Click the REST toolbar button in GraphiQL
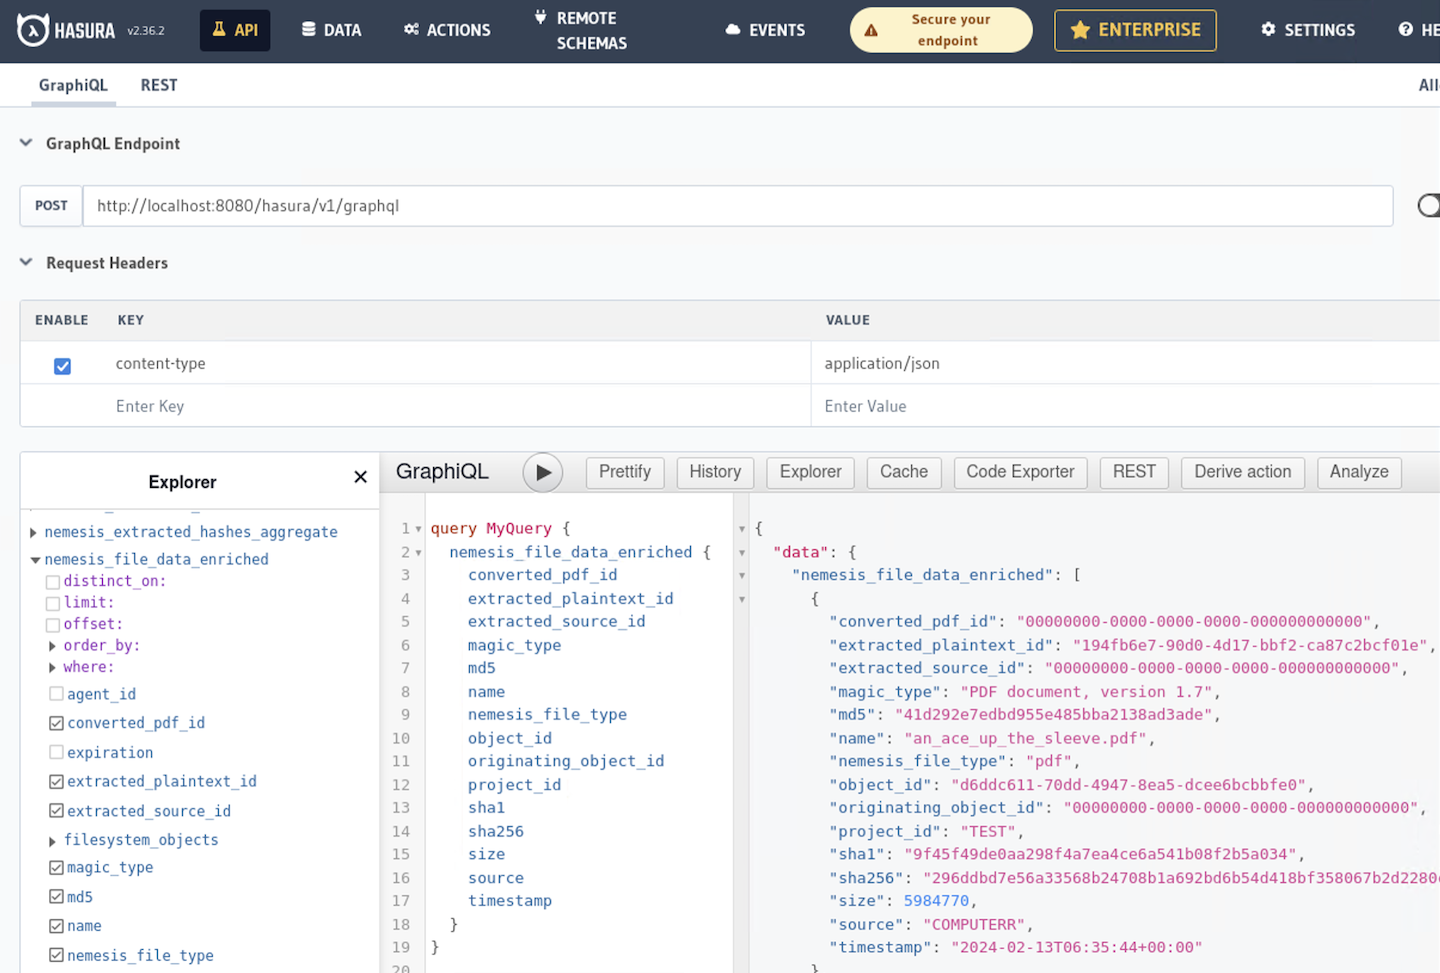 click(1134, 472)
